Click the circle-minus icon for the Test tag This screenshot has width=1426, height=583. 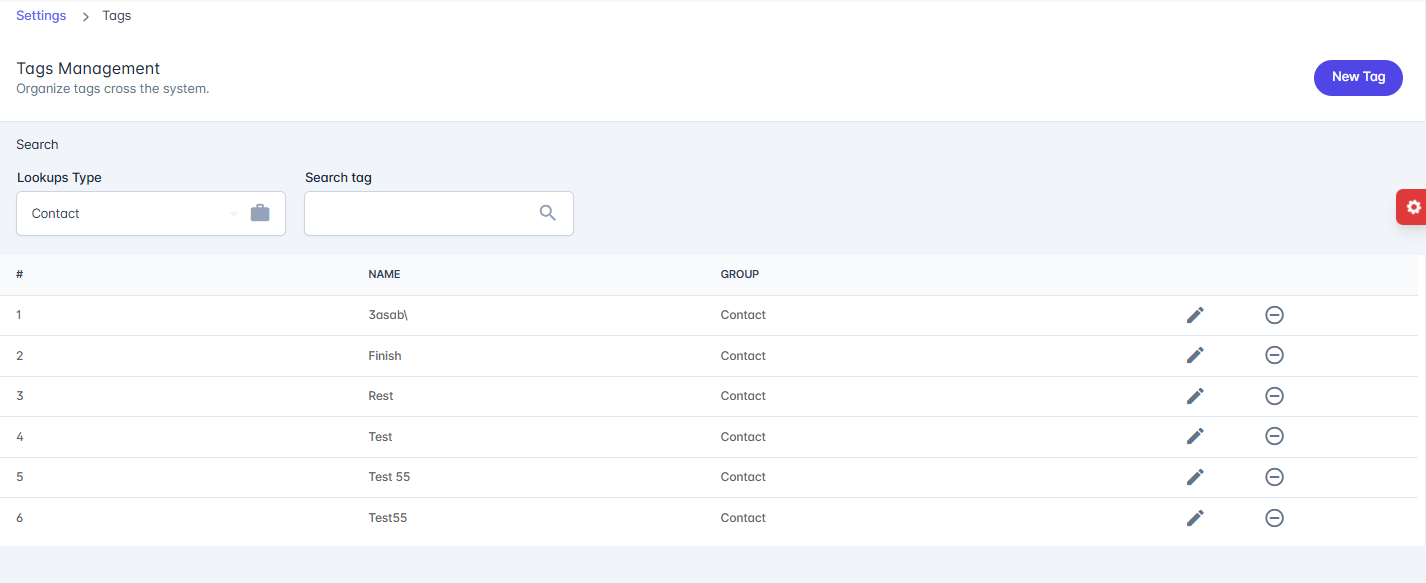click(1274, 436)
